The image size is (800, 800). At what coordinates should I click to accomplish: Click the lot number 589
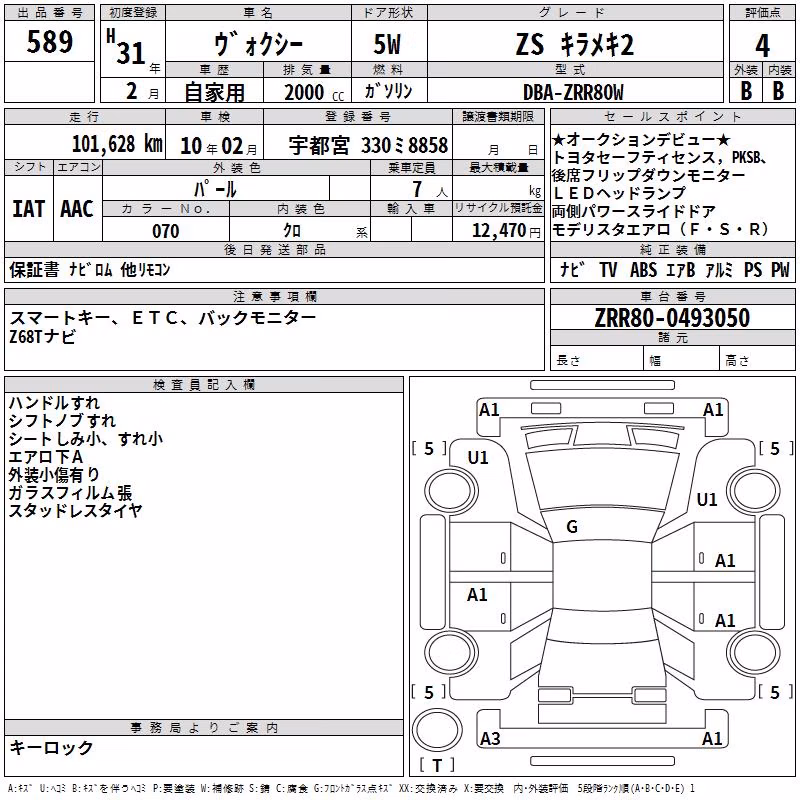(x=49, y=41)
